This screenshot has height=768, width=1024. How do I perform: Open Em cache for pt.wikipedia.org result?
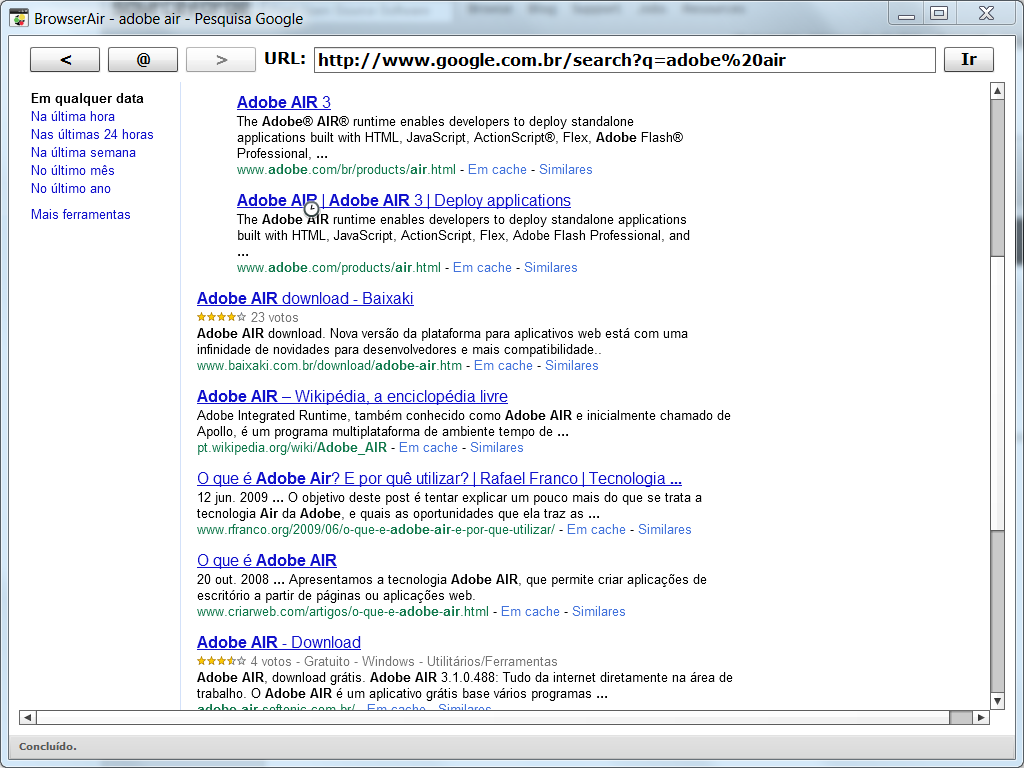[428, 448]
